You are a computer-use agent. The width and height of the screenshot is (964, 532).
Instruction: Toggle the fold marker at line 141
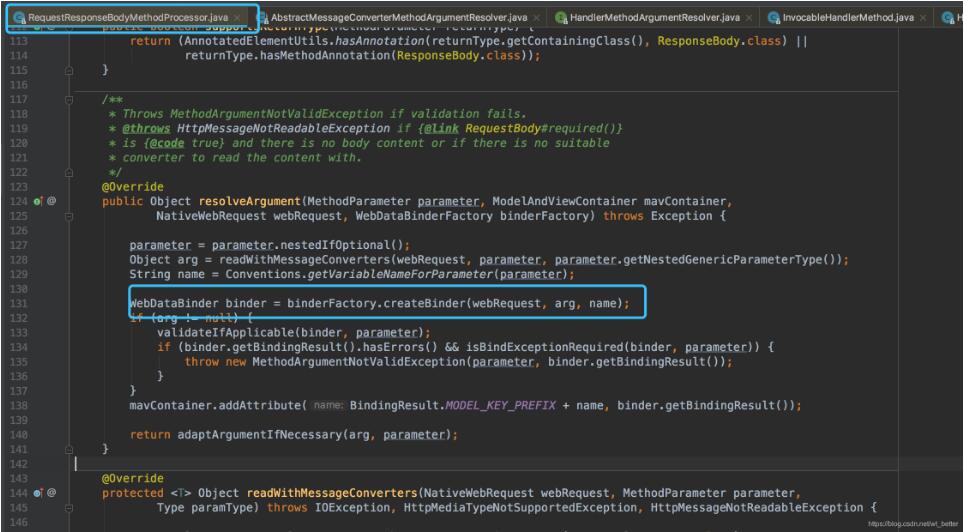69,450
